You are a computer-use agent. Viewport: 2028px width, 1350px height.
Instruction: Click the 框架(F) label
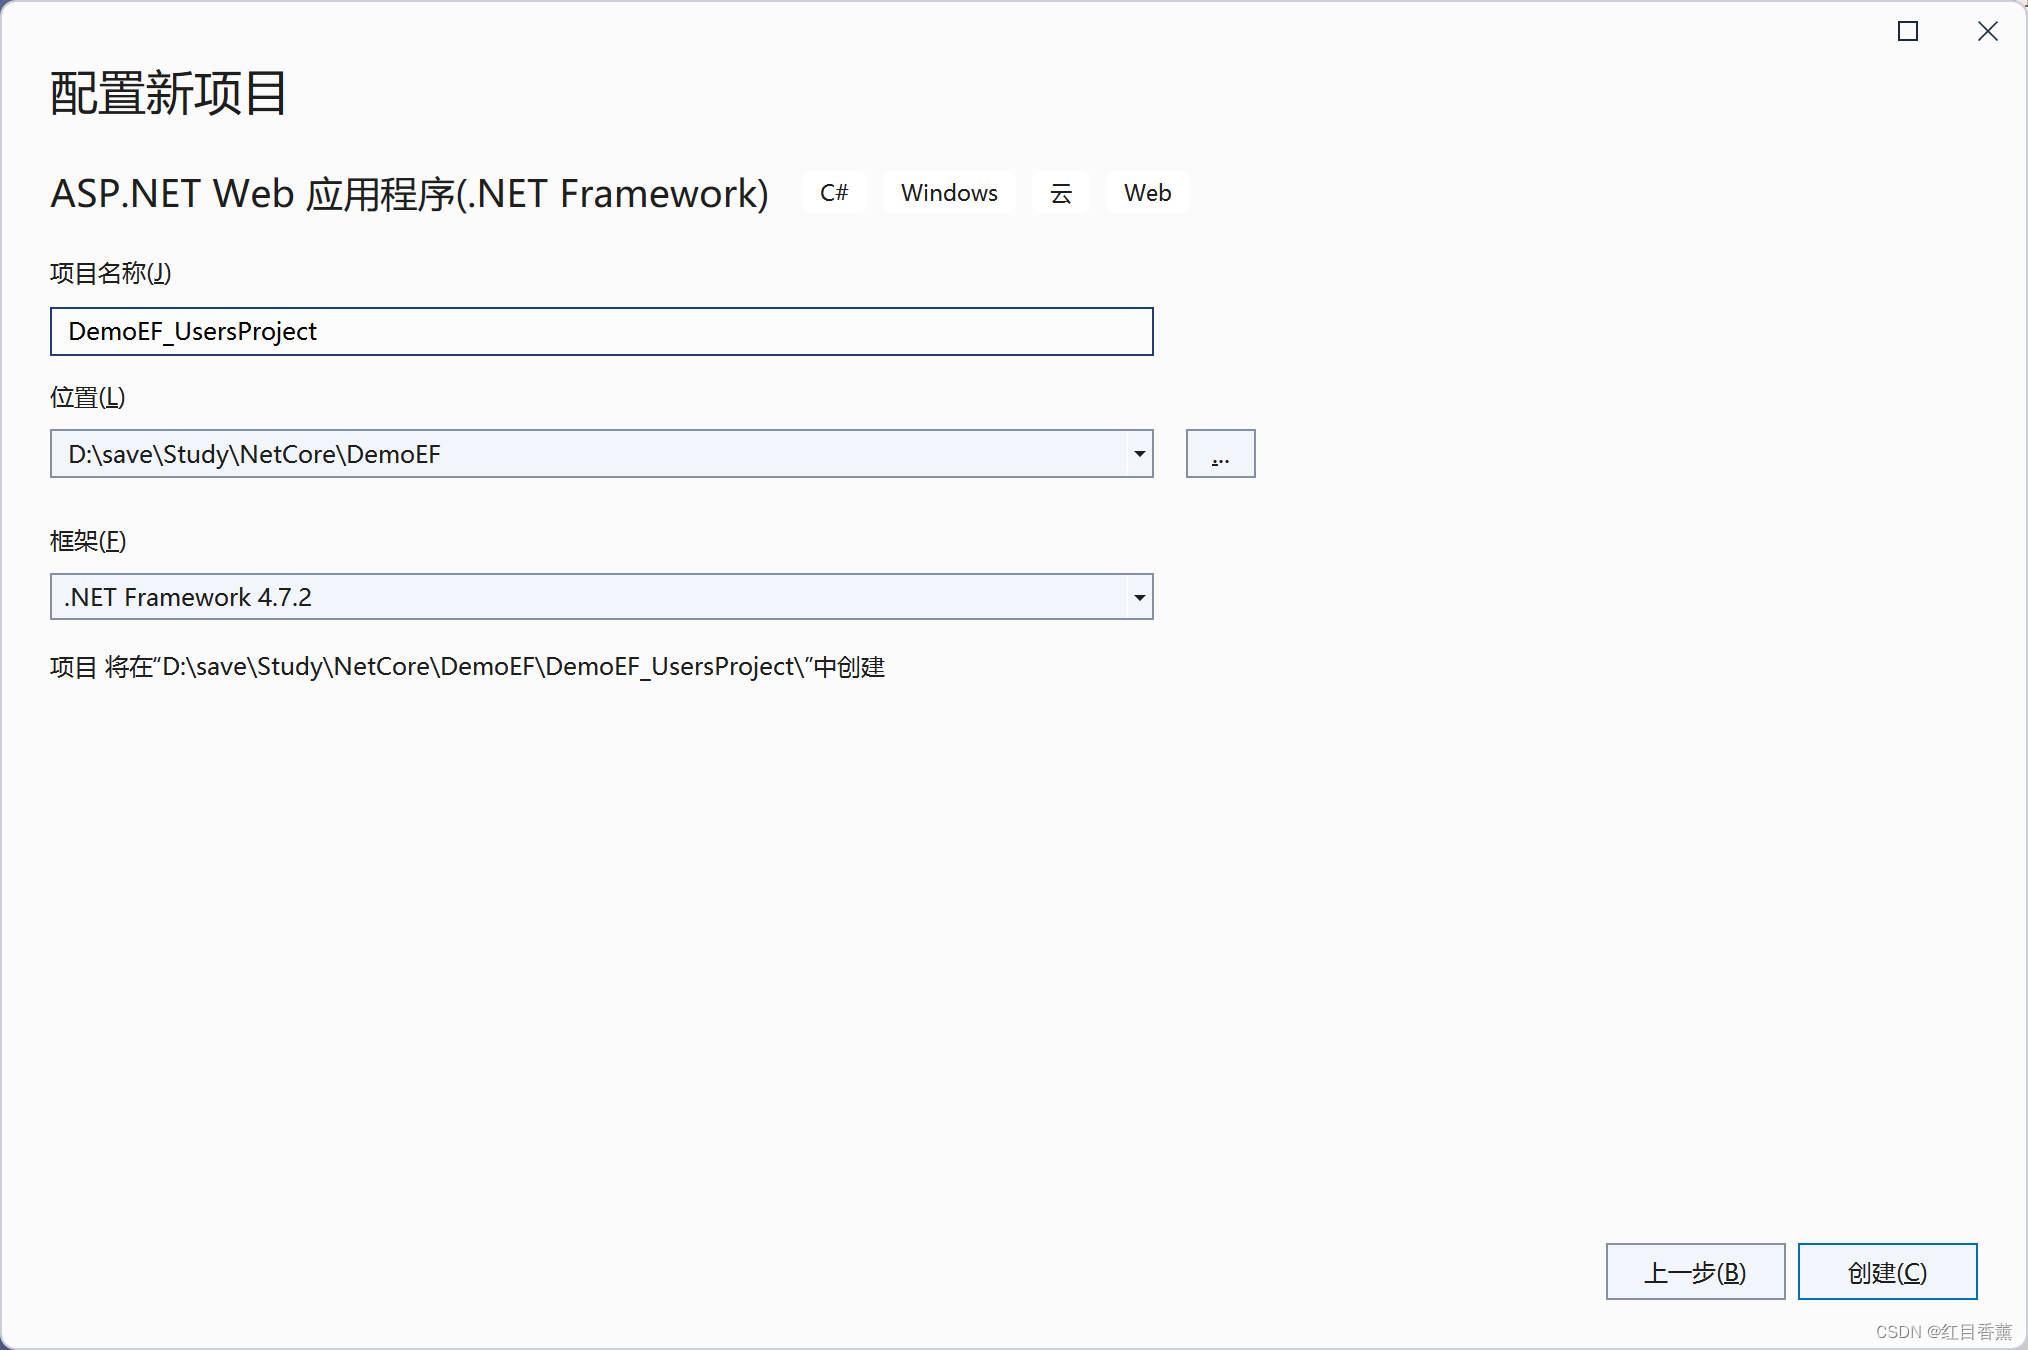(x=88, y=541)
